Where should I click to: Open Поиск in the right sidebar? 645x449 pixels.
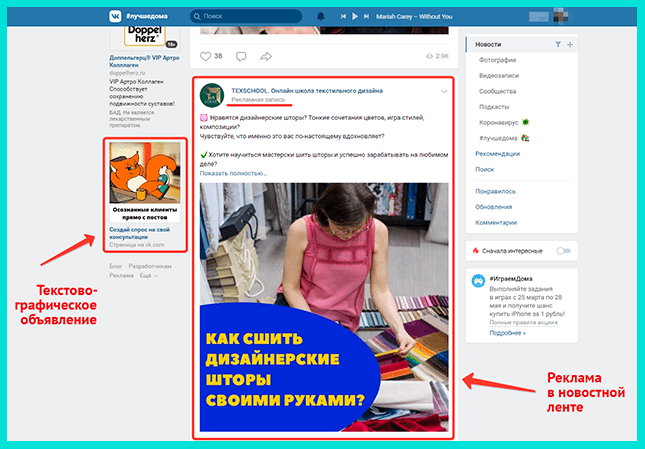tap(485, 169)
